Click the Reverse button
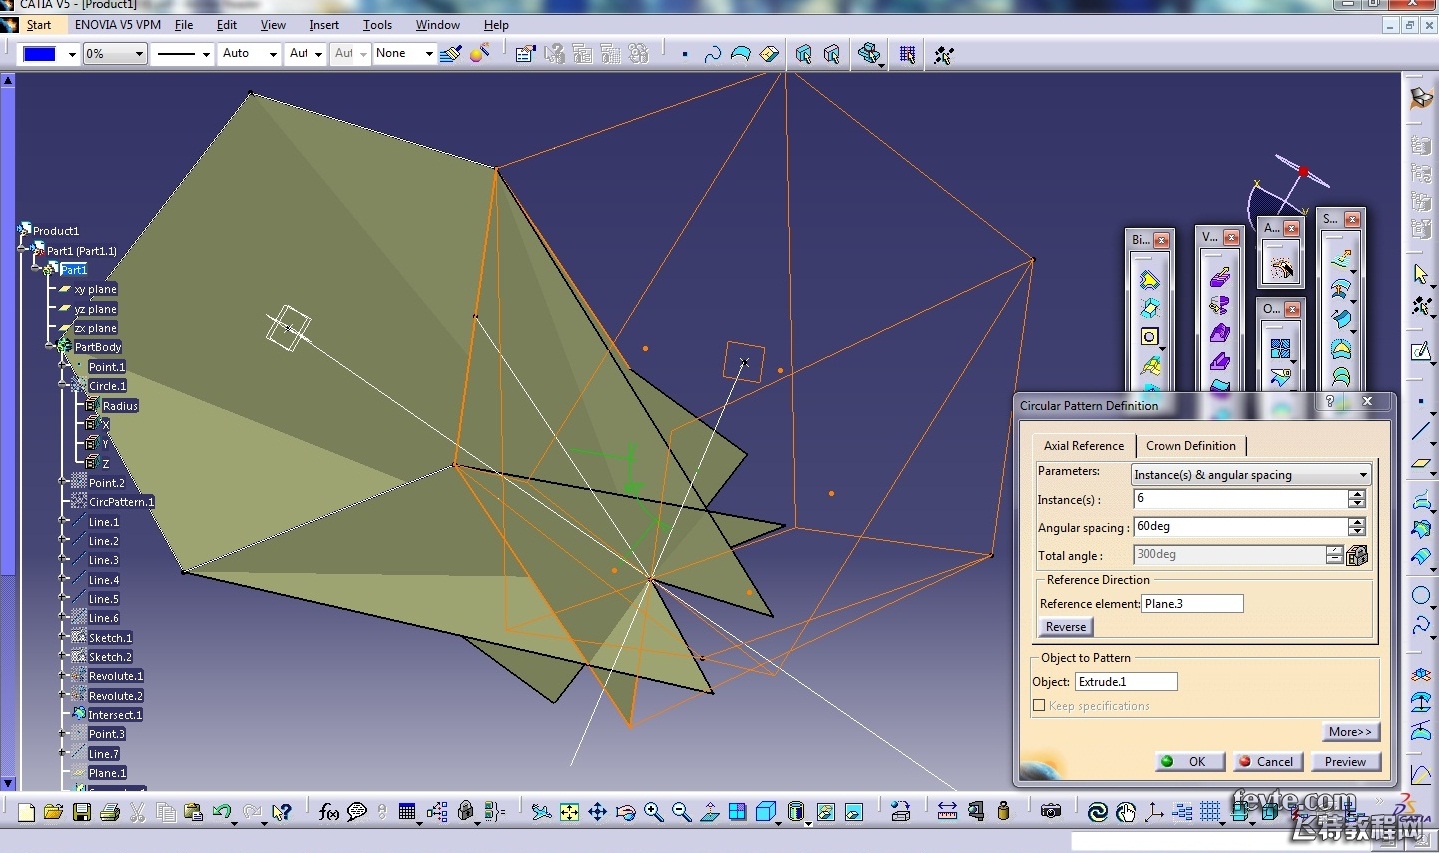Viewport: 1439px width, 853px height. (1066, 627)
